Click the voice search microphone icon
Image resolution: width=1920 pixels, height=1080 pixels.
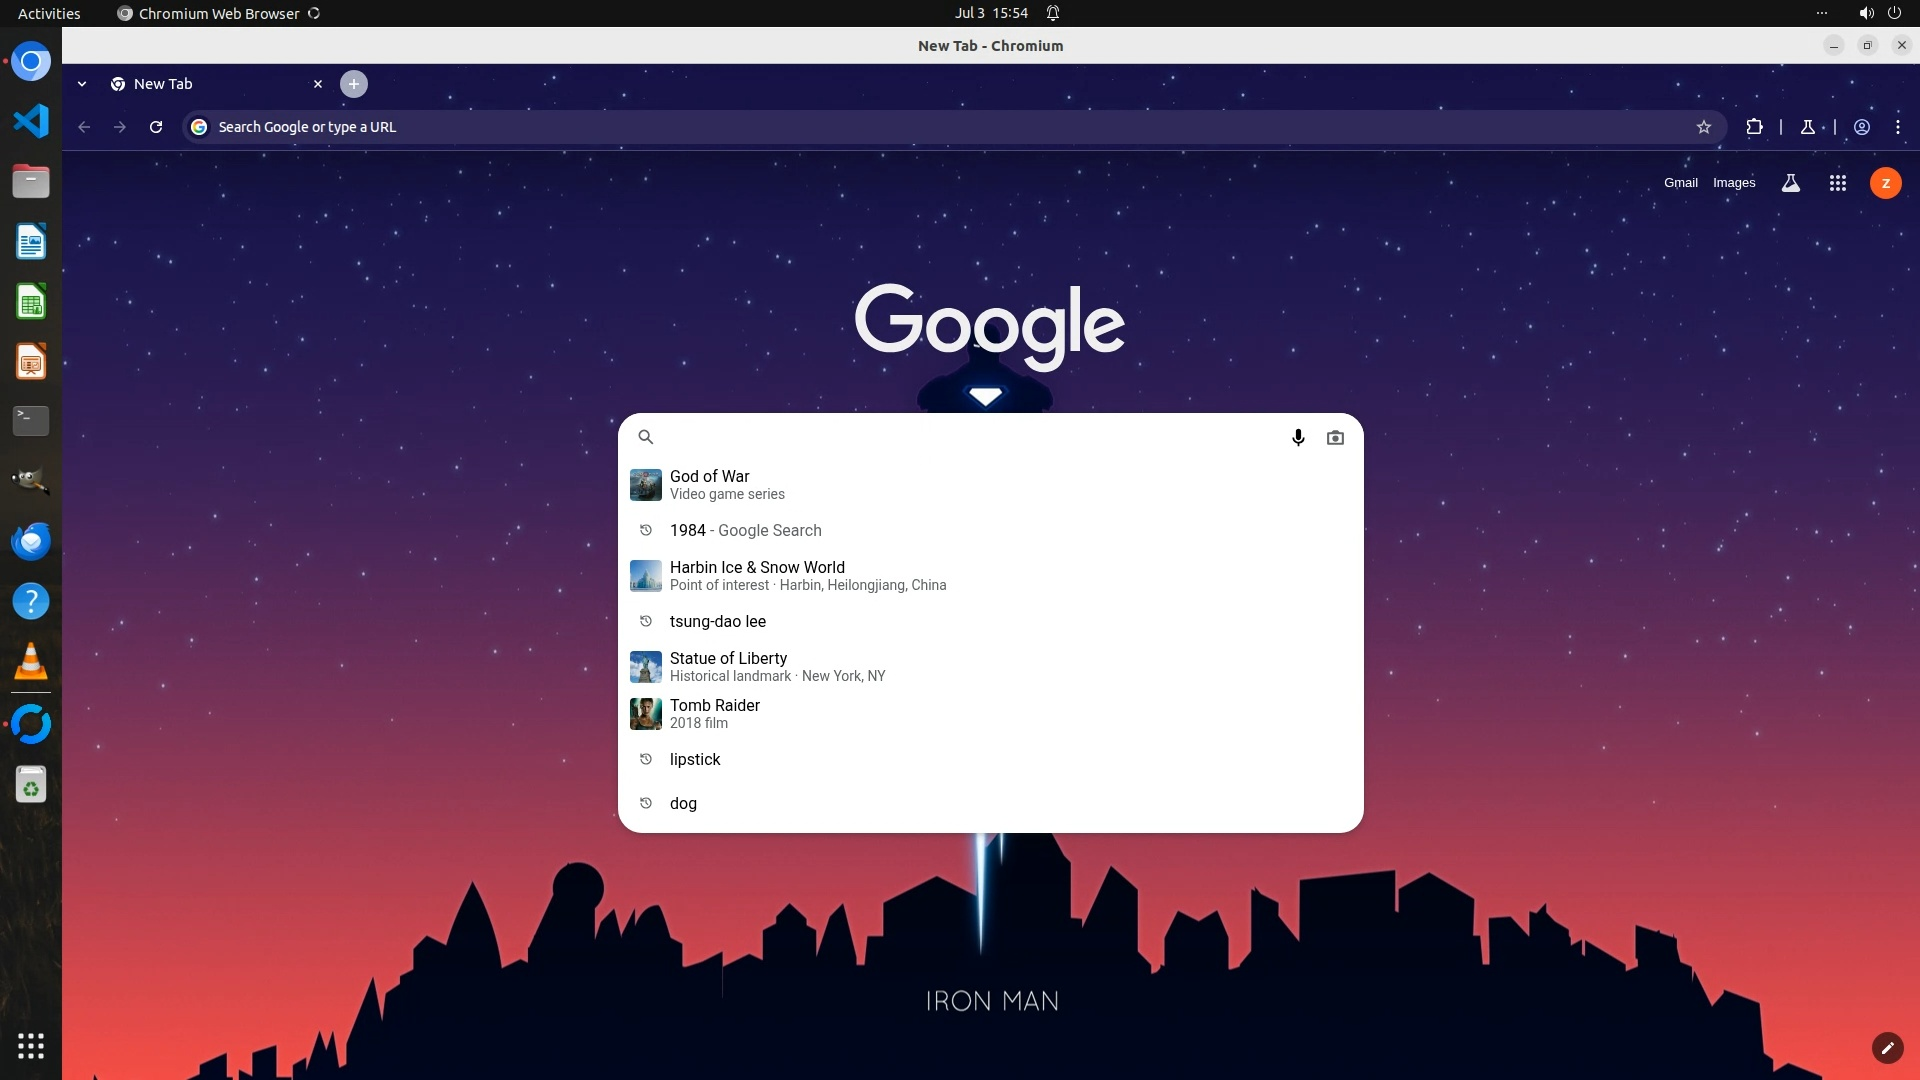click(1298, 437)
